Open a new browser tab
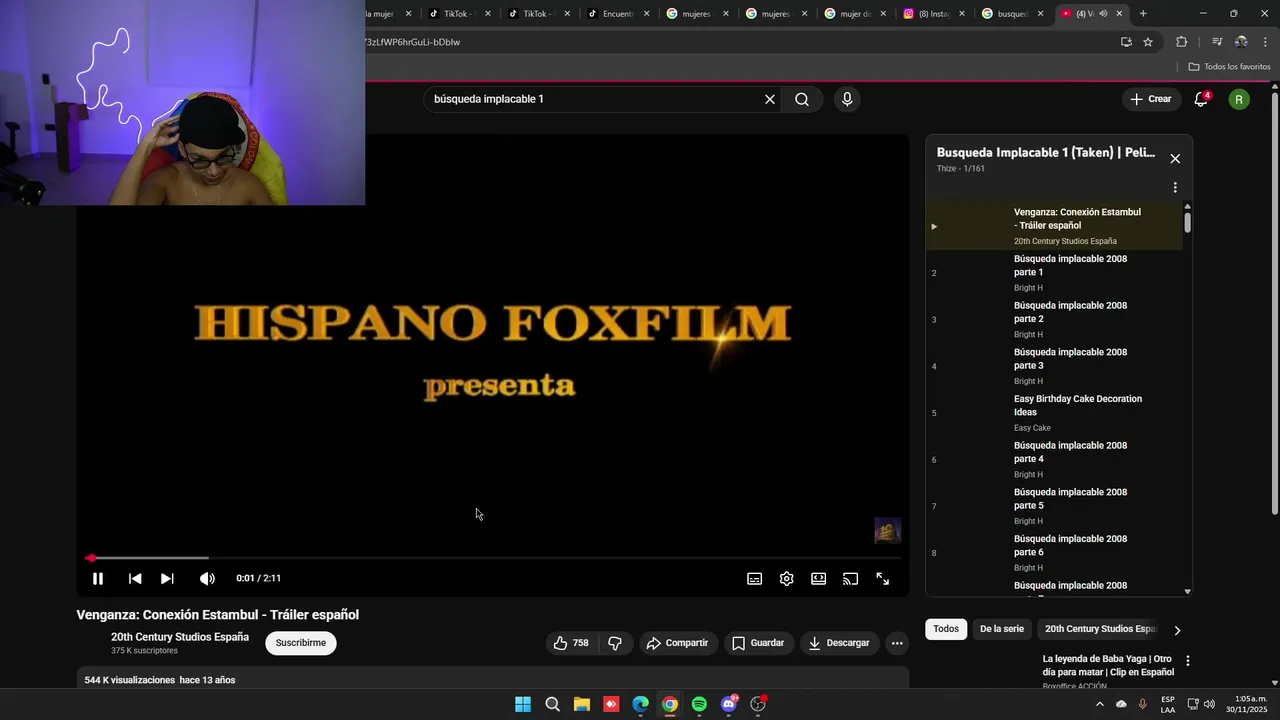 [1143, 14]
